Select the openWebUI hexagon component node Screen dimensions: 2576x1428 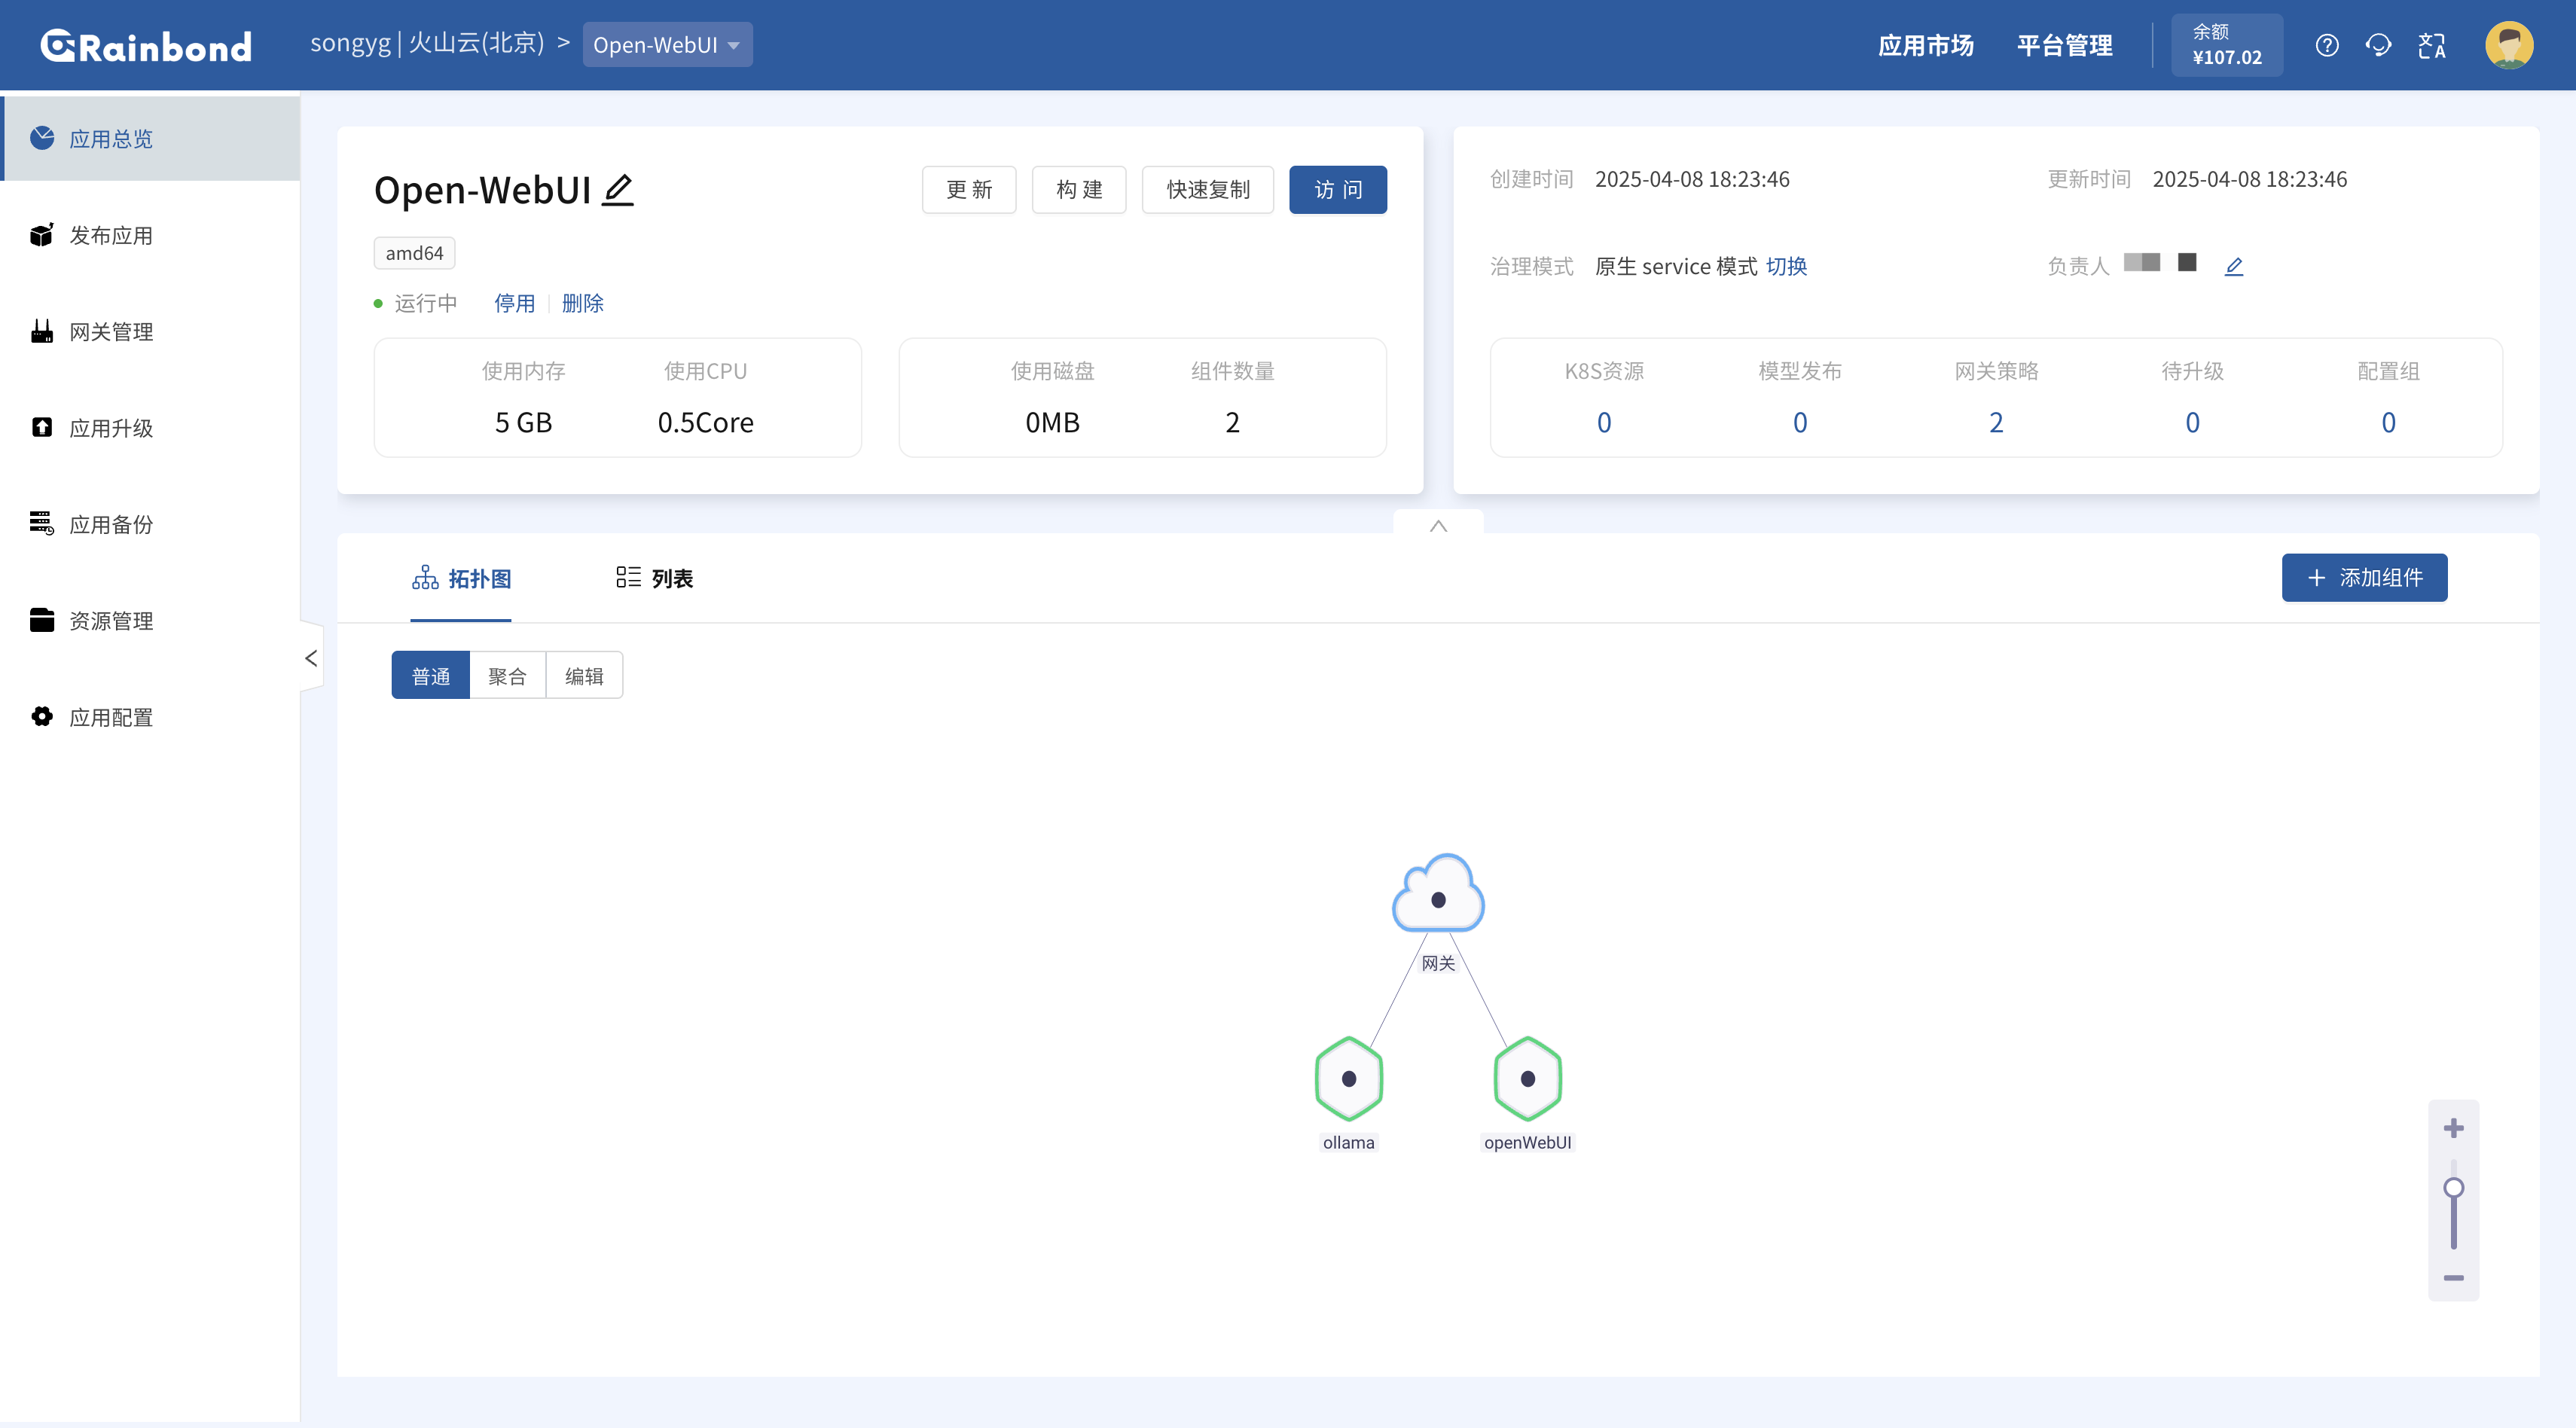click(1528, 1078)
